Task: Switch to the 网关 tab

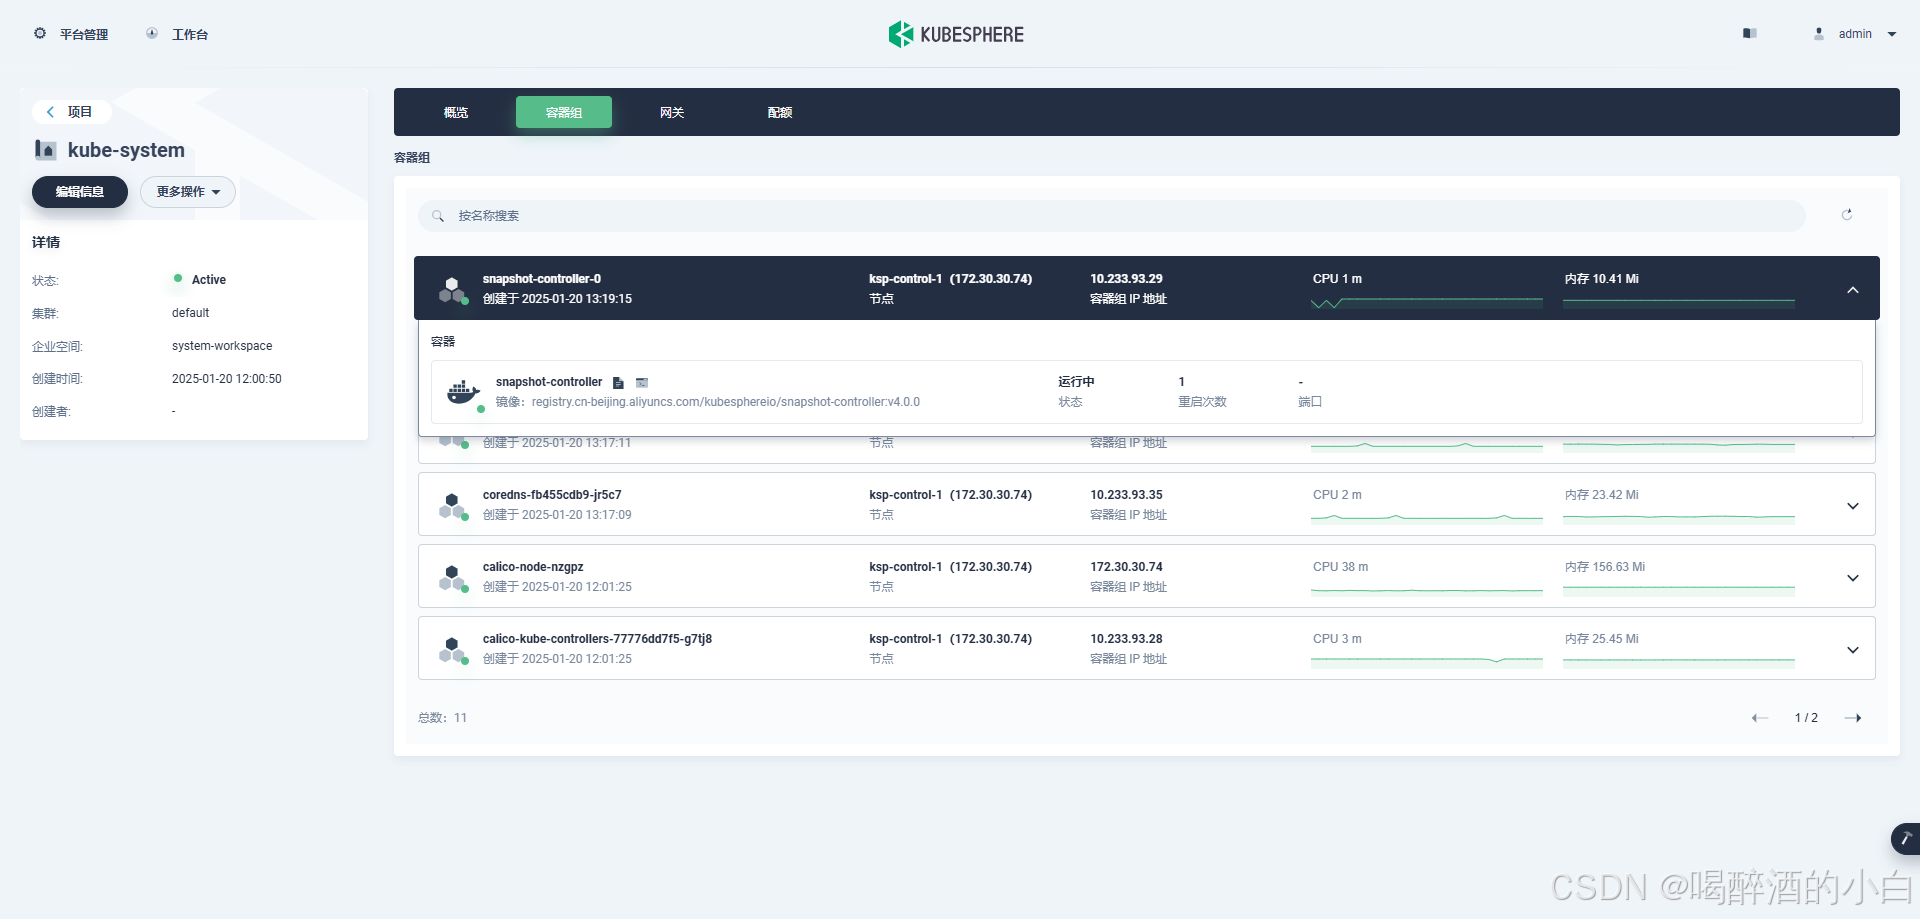Action: (x=672, y=113)
